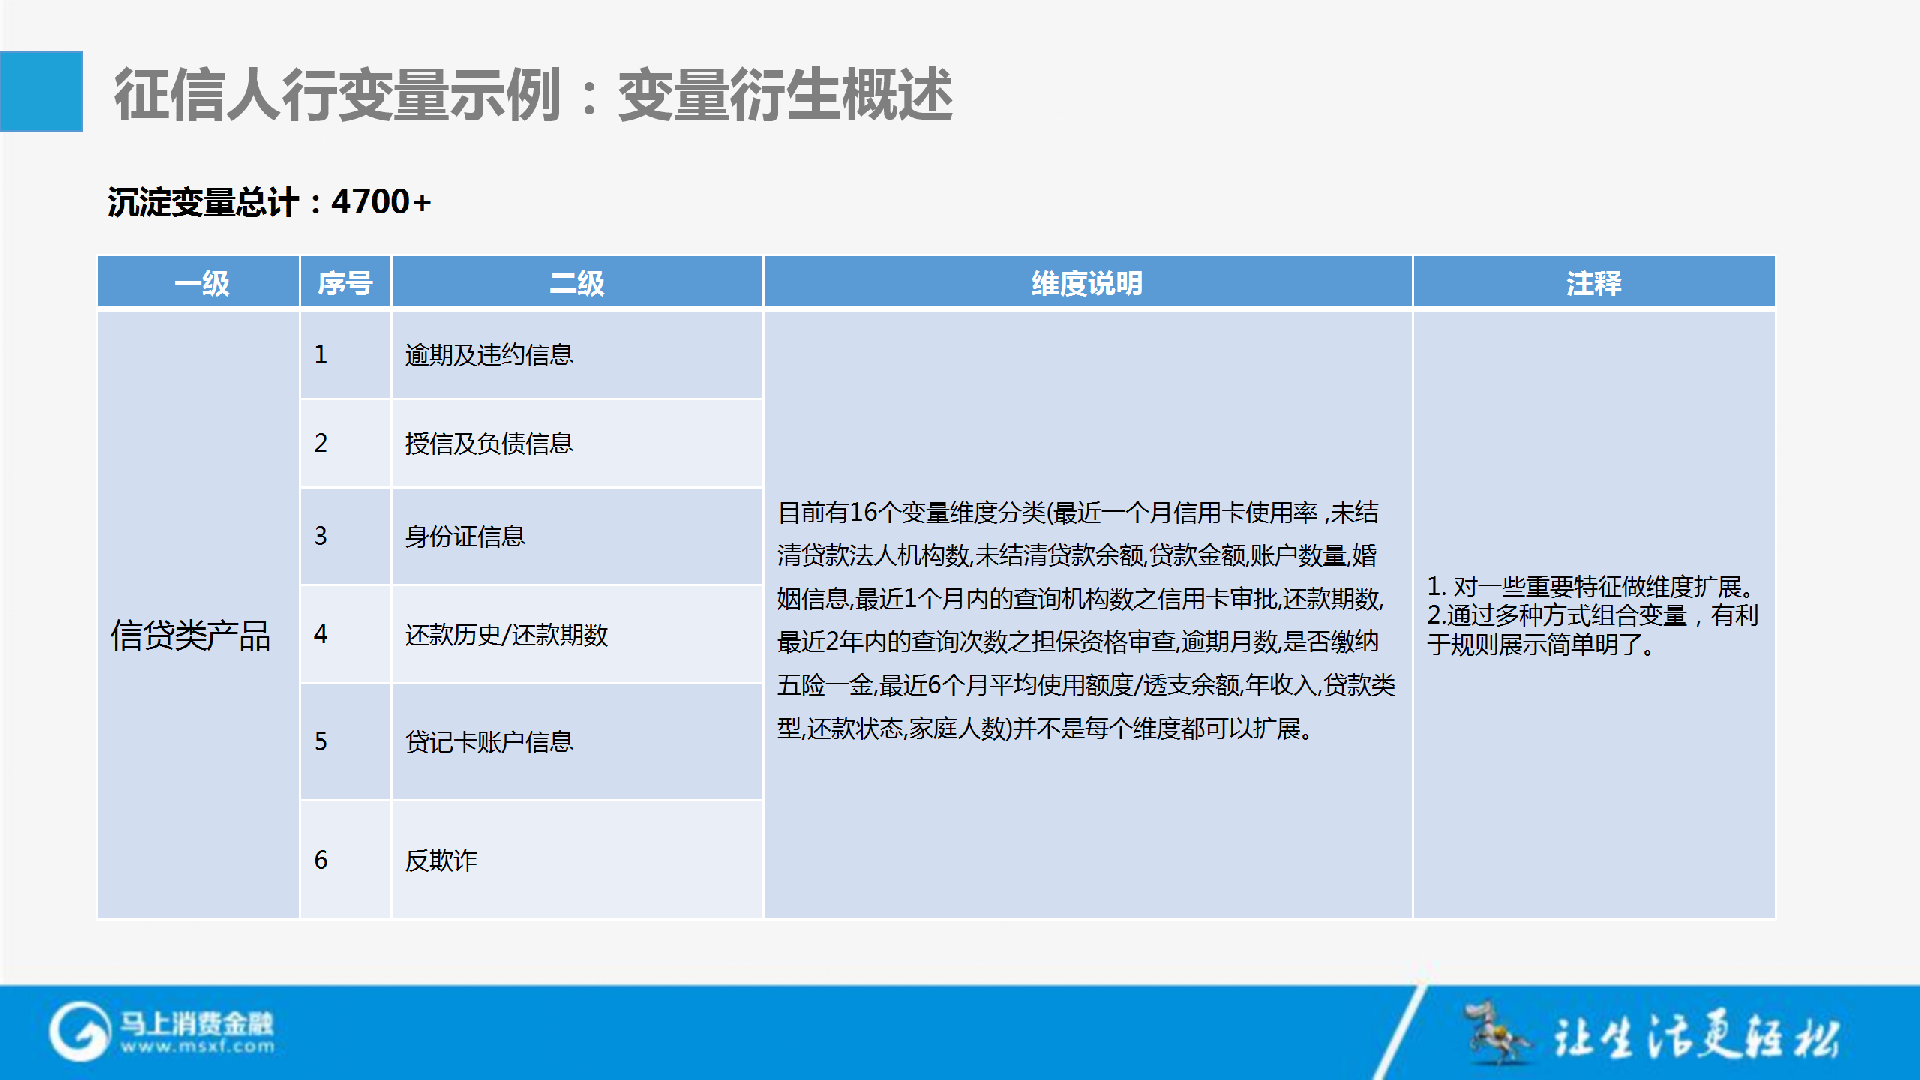Click the 一级 column header
The width and height of the screenshot is (1920, 1080).
pos(199,282)
